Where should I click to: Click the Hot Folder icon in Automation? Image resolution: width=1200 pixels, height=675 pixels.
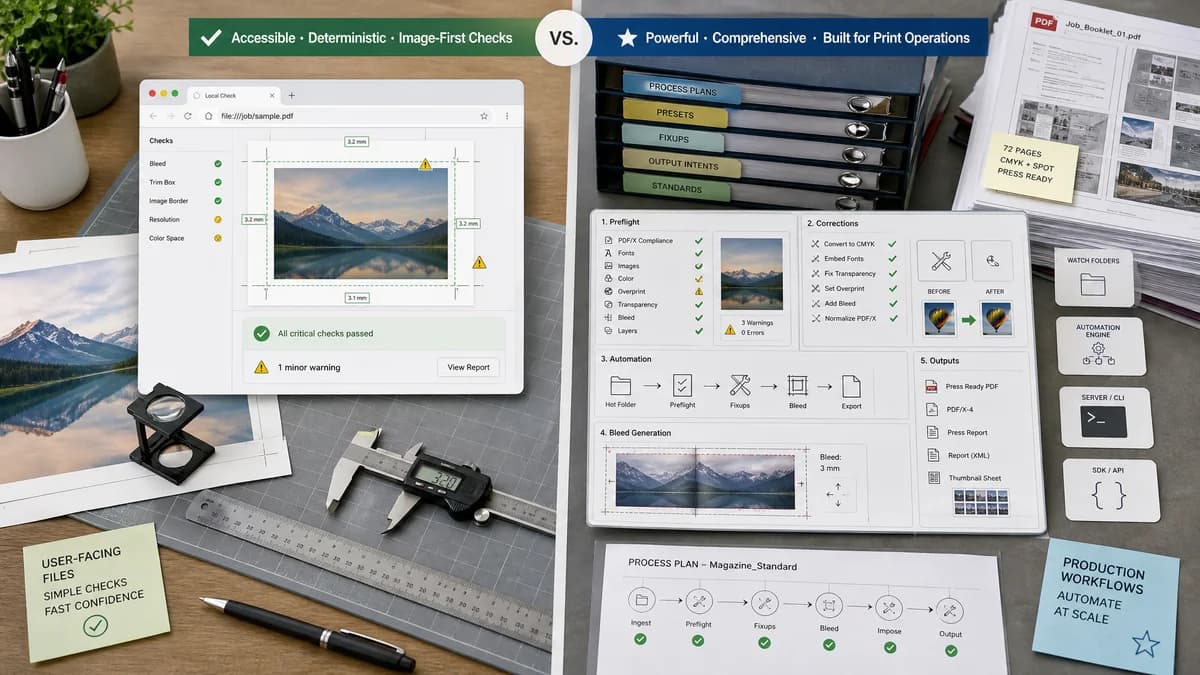(x=621, y=385)
